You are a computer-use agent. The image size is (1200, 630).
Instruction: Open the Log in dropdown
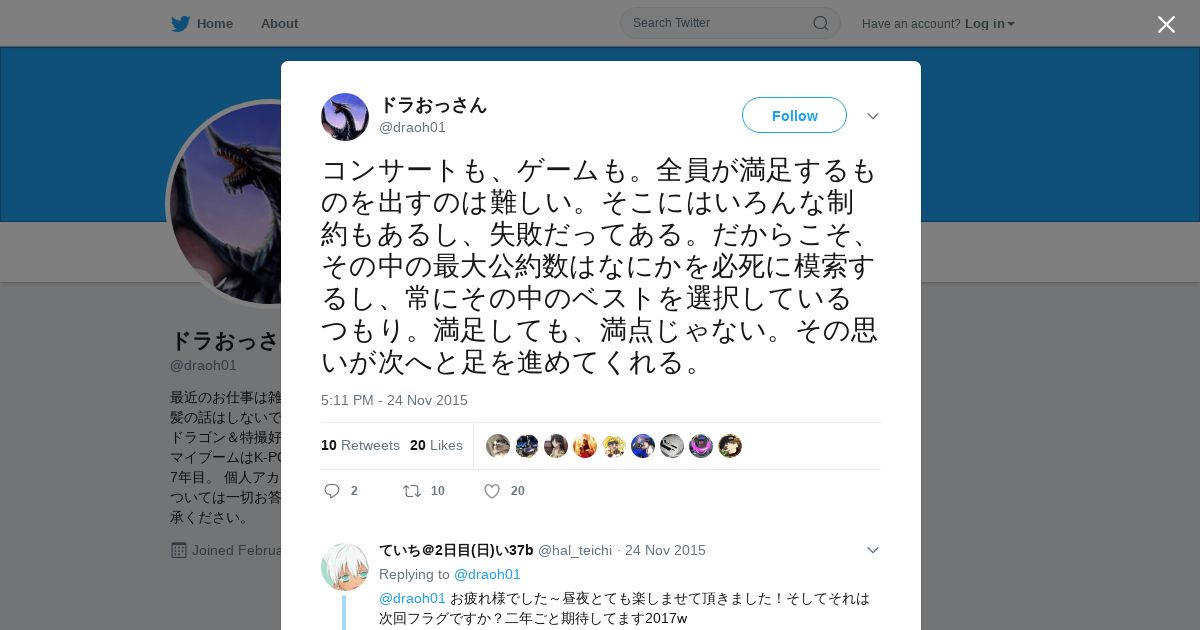coord(990,24)
